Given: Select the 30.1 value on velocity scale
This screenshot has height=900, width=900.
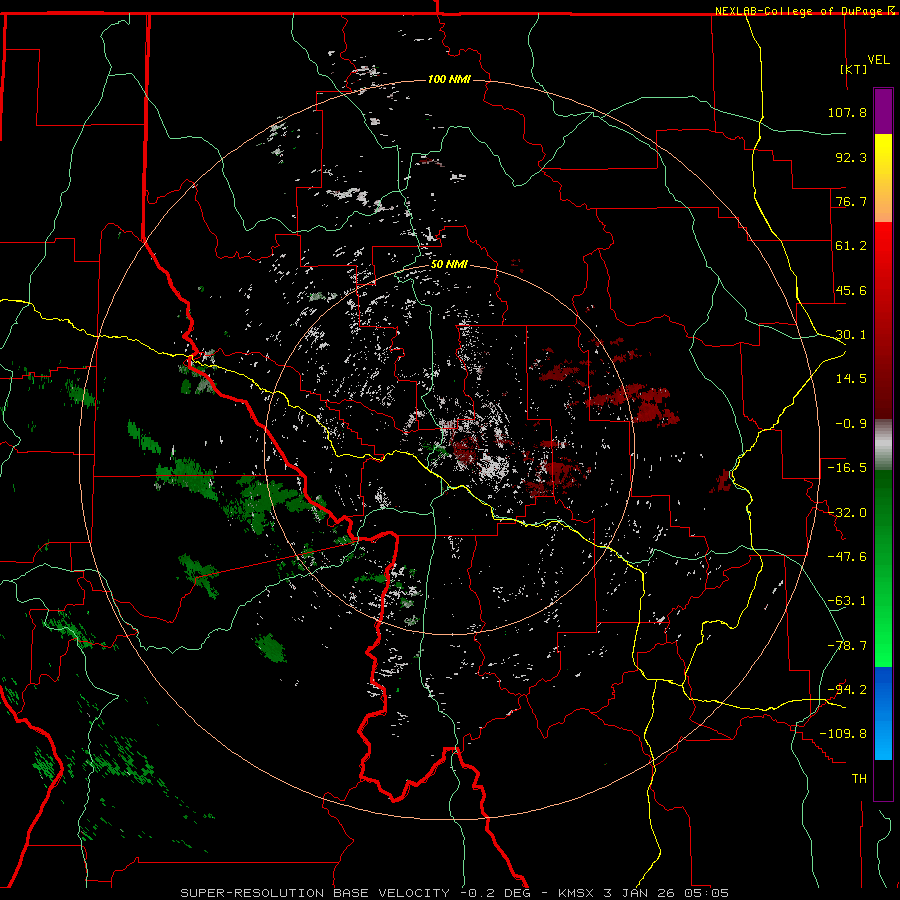Looking at the screenshot, I should point(851,335).
